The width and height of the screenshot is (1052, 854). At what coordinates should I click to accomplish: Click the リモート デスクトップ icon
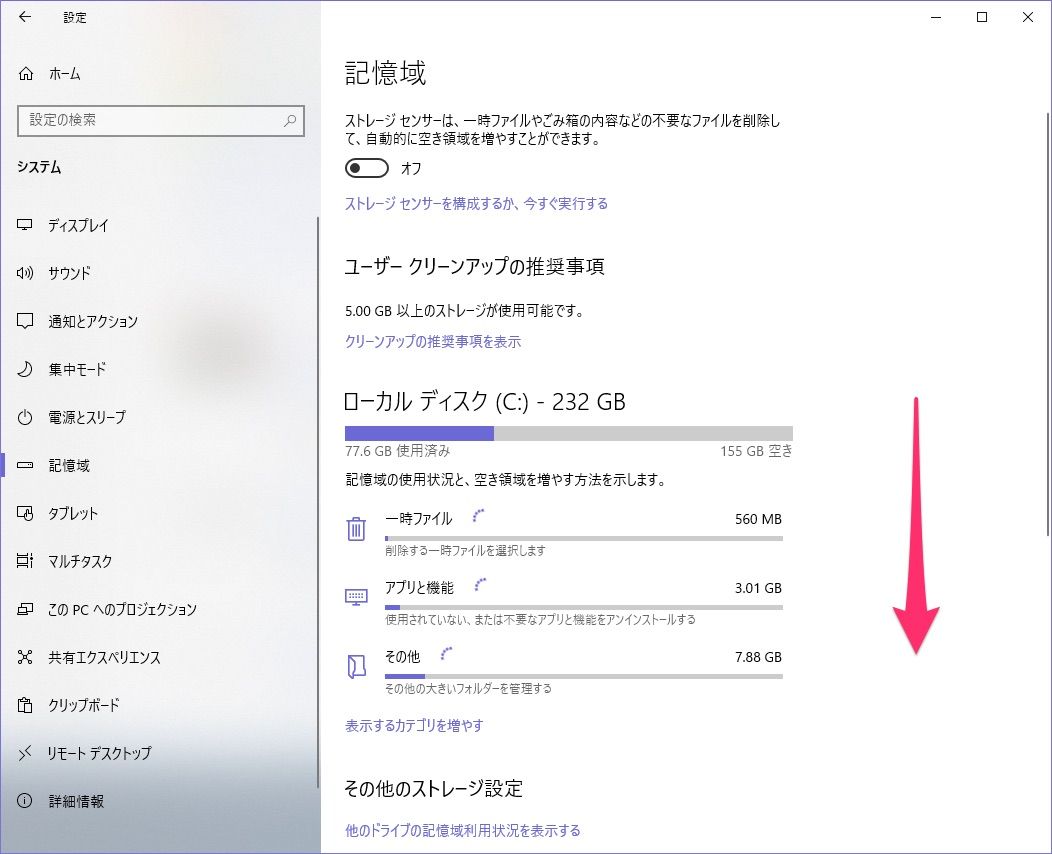[x=25, y=753]
